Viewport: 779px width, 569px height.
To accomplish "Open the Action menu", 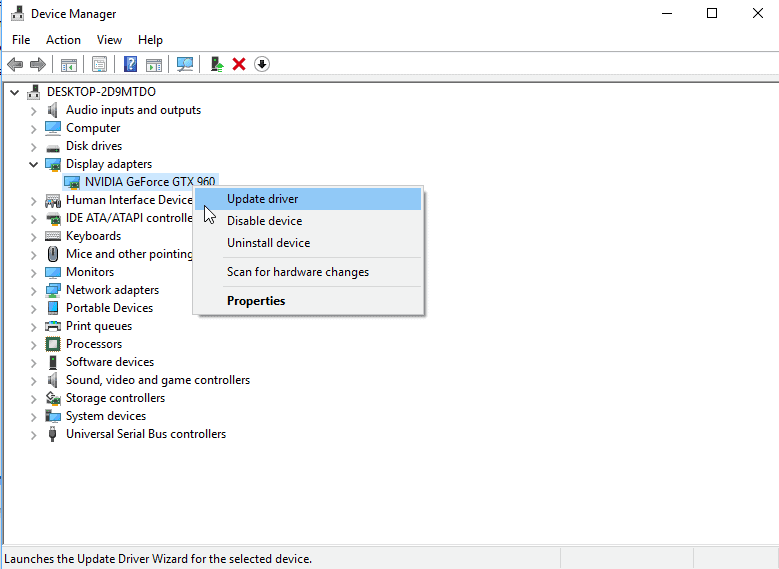I will click(x=63, y=40).
